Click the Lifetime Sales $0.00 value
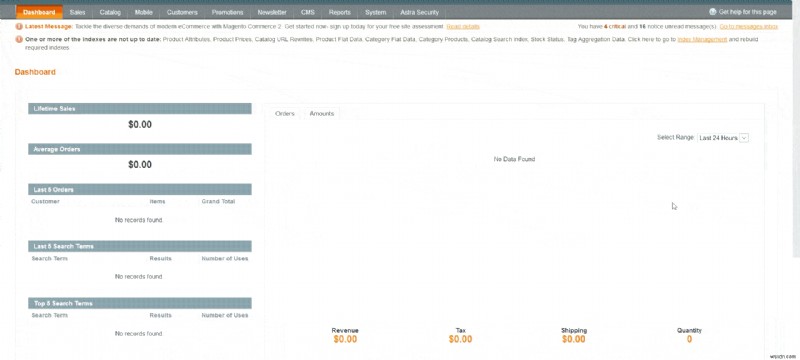800x360 pixels. pos(140,124)
